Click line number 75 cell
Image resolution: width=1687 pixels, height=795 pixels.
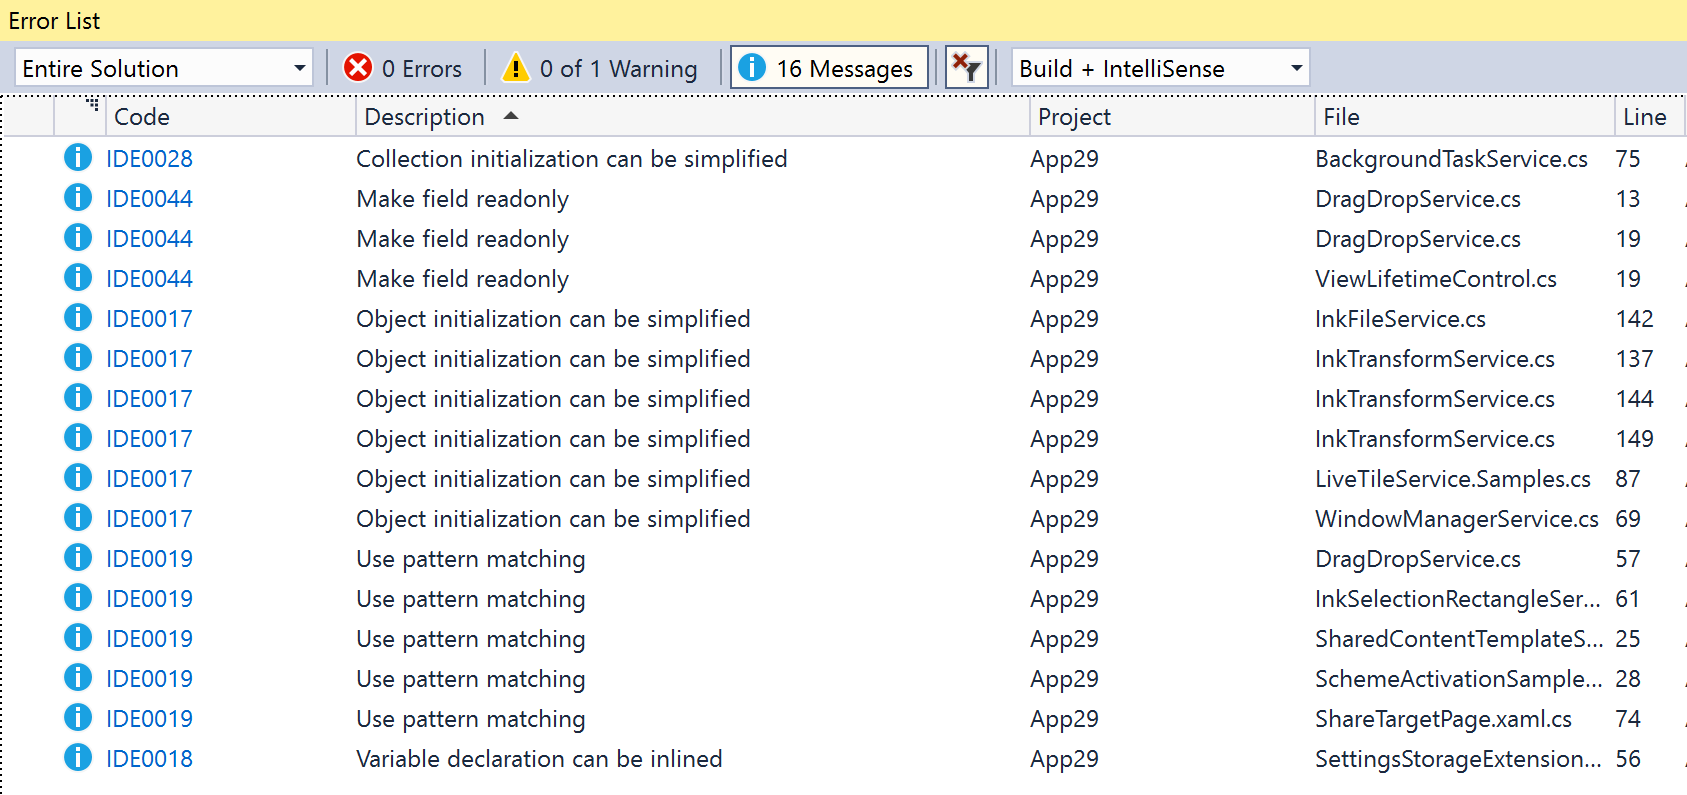coord(1628,159)
